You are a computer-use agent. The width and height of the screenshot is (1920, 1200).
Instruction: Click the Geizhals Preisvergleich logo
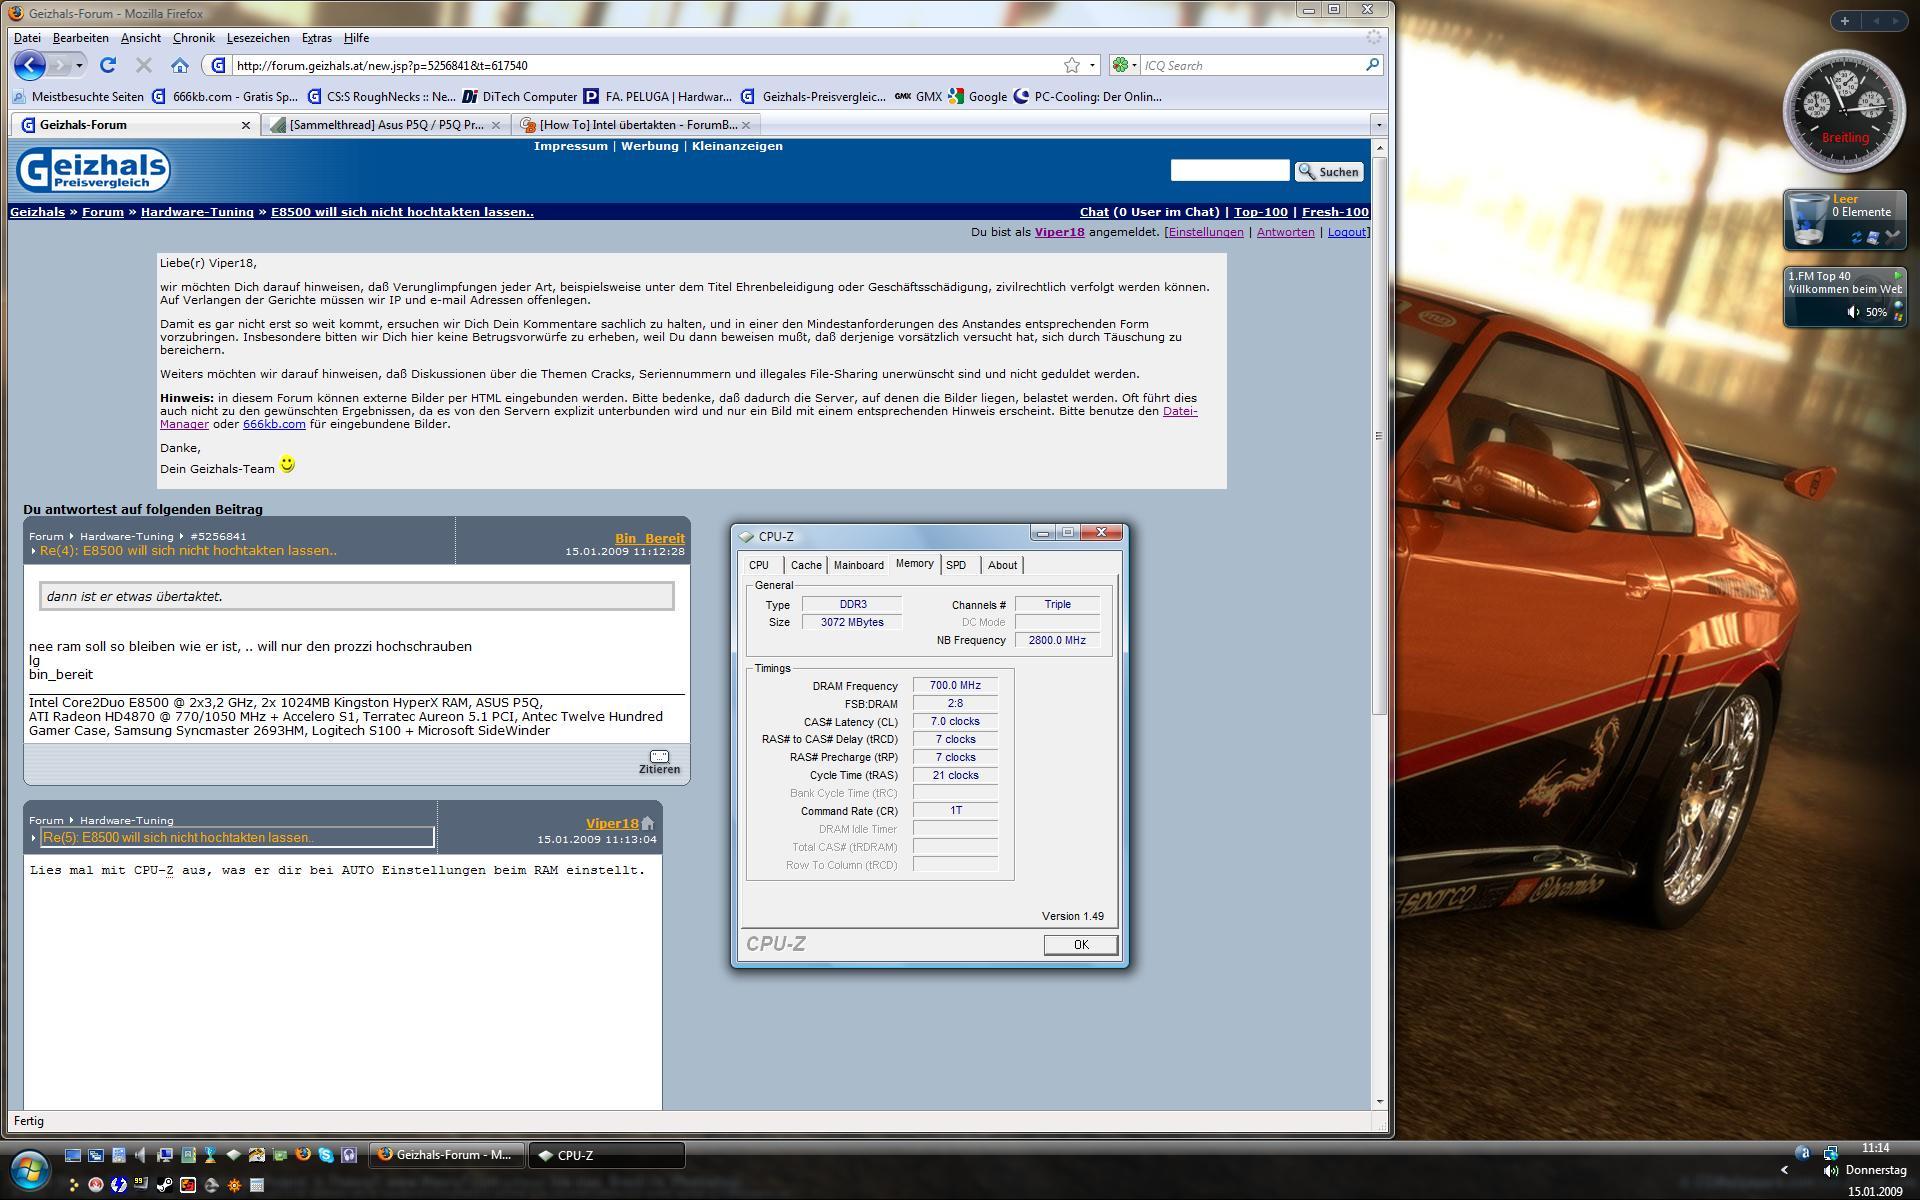[x=93, y=170]
